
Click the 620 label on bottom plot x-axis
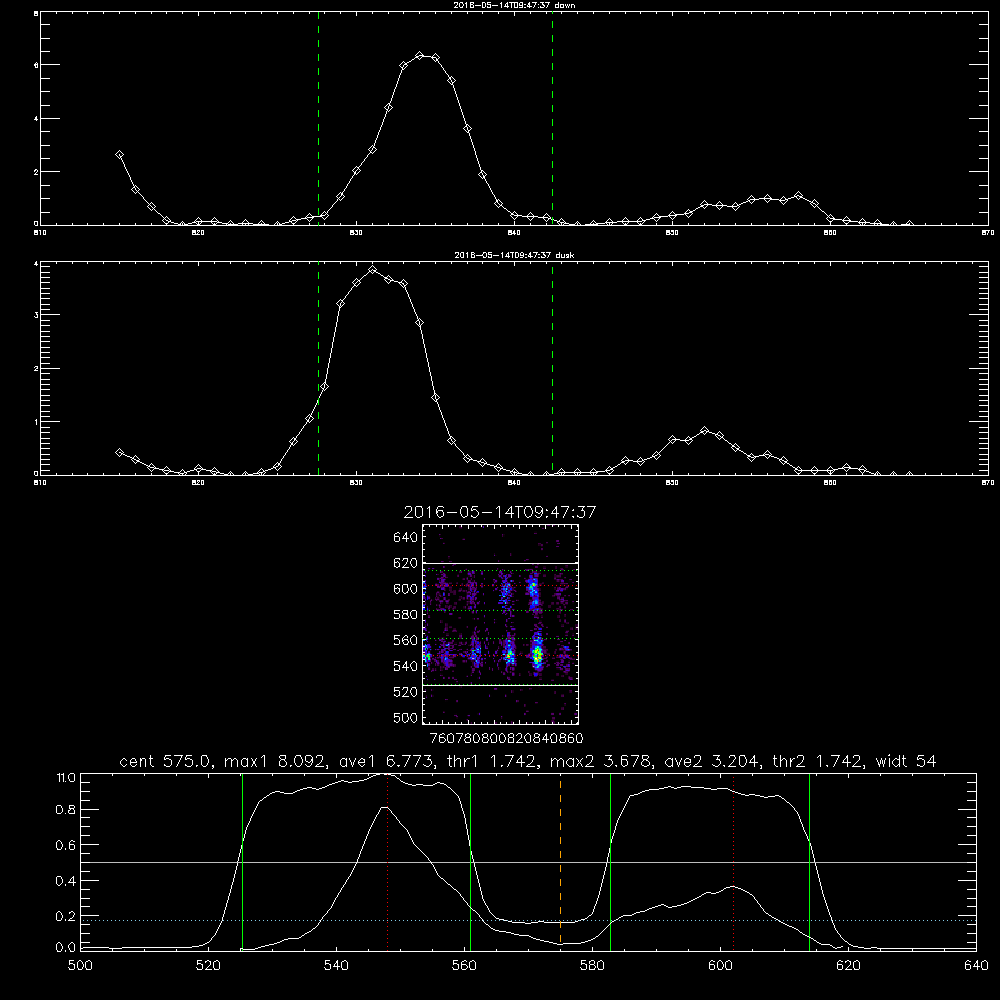(x=849, y=966)
